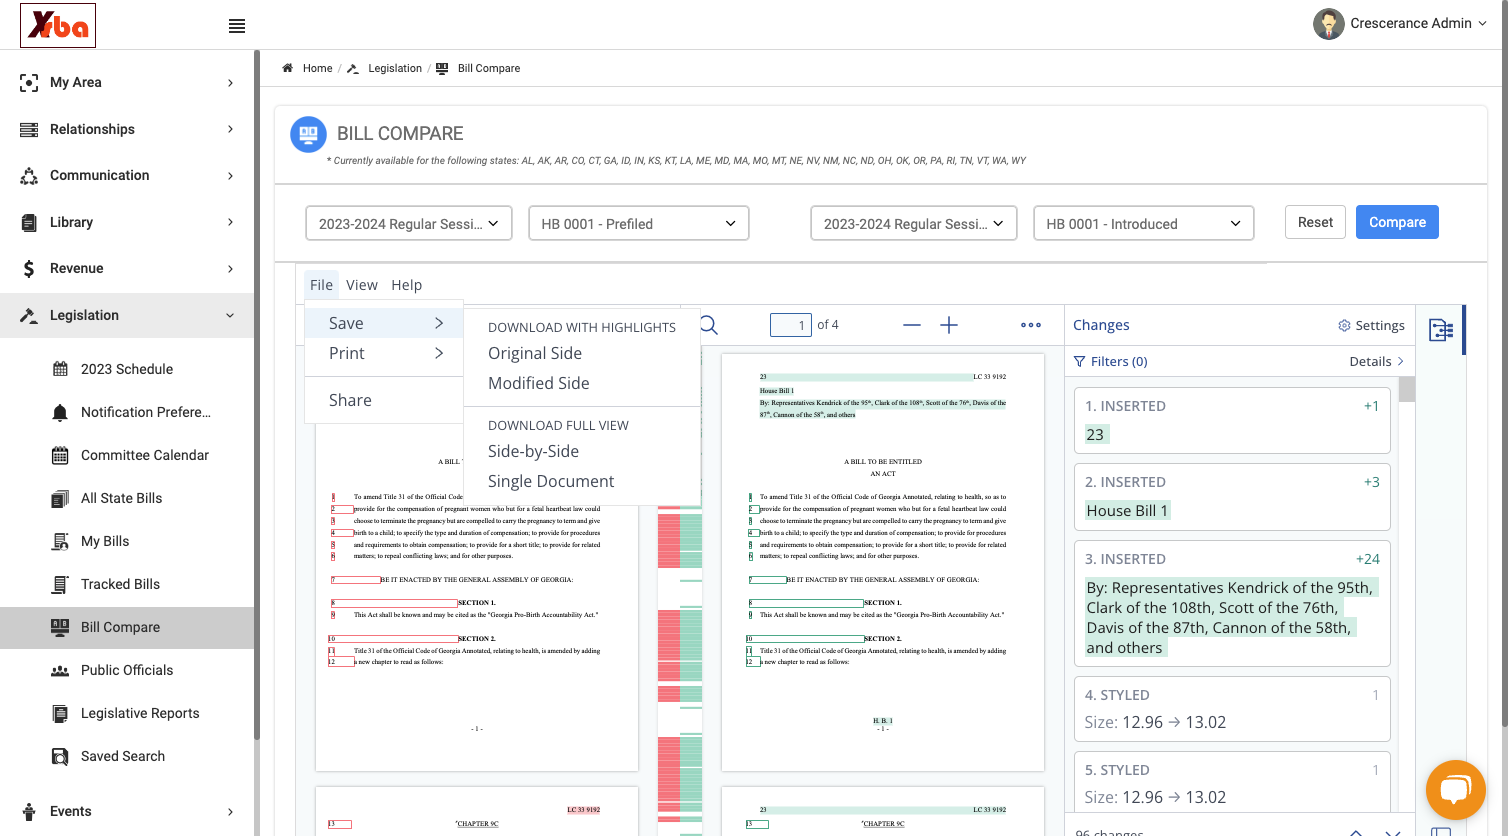Viewport: 1508px width, 836px height.
Task: Open the File menu
Action: click(x=321, y=285)
